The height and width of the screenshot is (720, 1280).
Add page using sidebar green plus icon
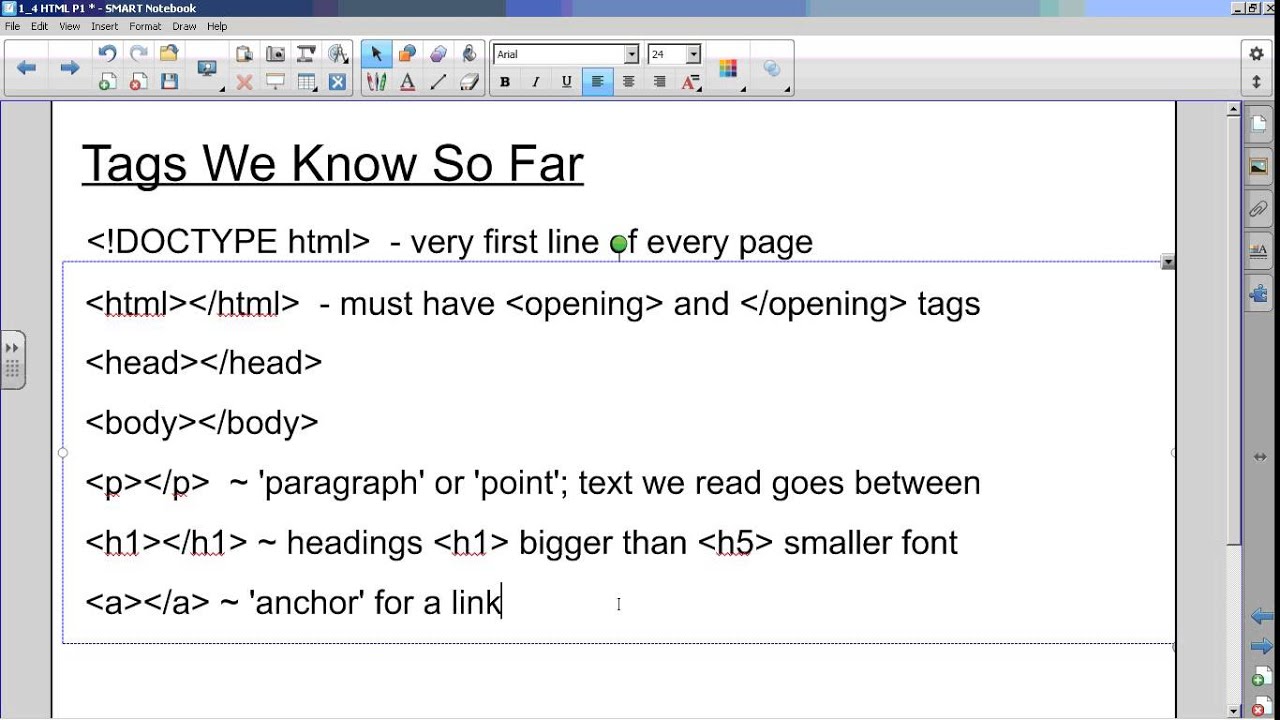[x=1260, y=677]
